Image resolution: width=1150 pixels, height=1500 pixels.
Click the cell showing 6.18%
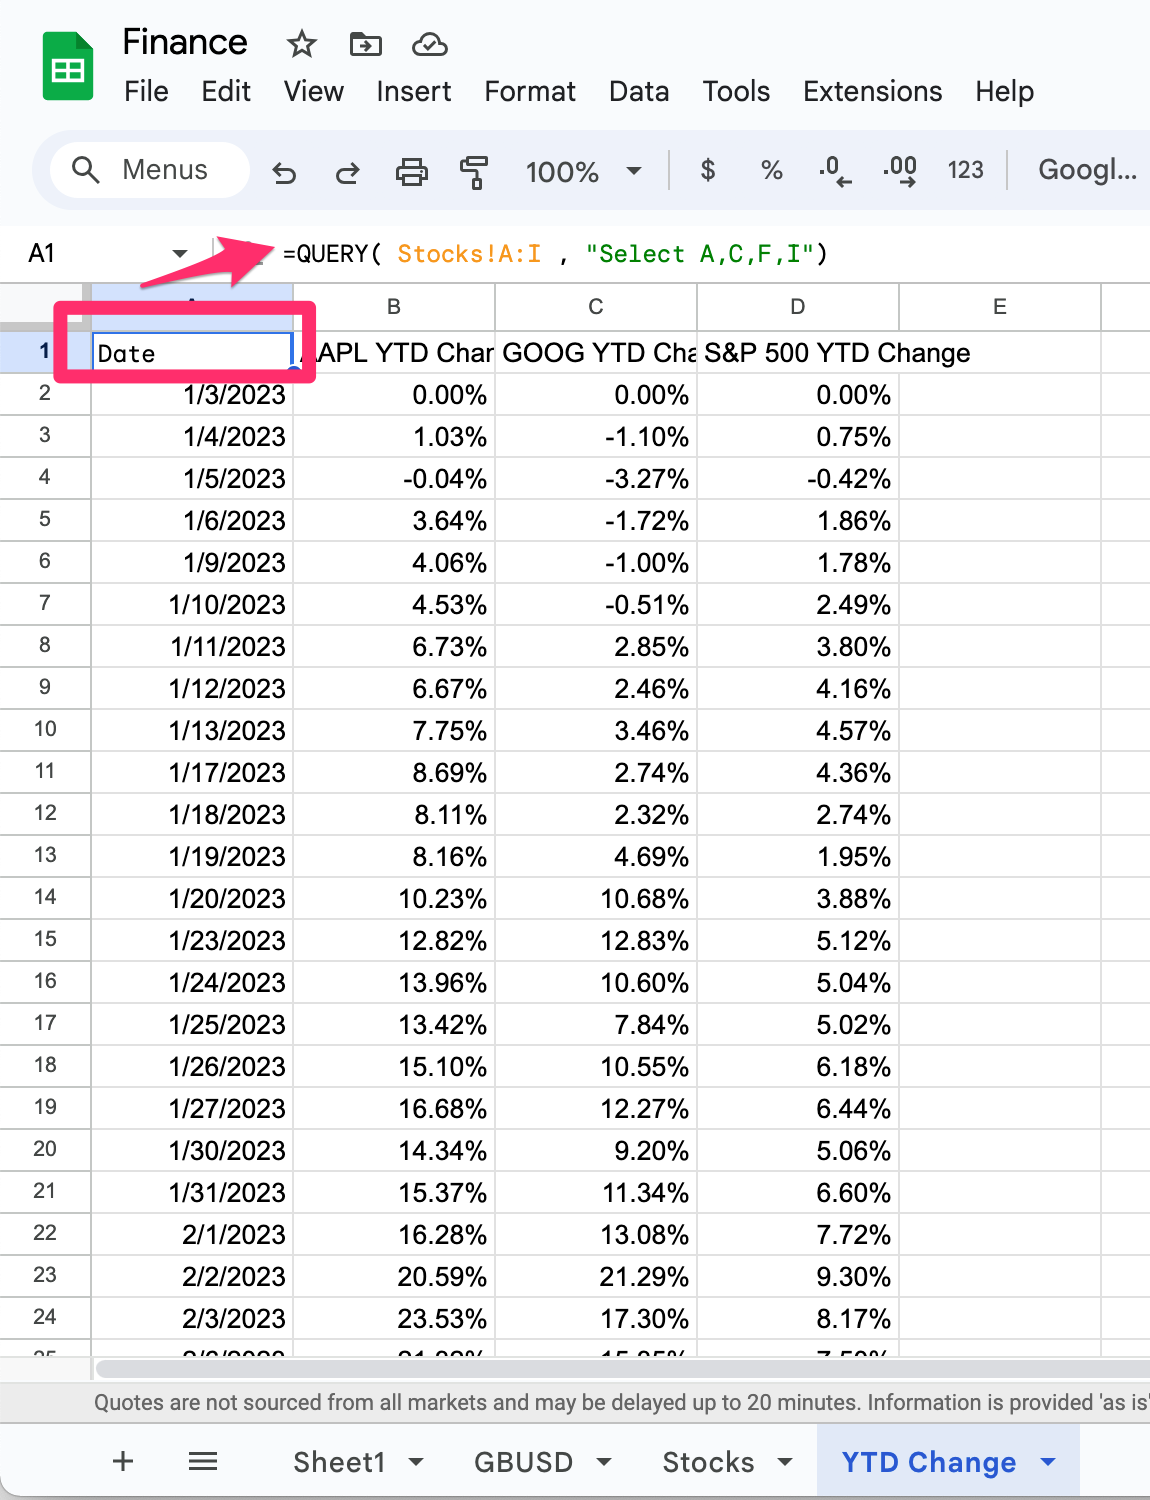click(798, 1066)
